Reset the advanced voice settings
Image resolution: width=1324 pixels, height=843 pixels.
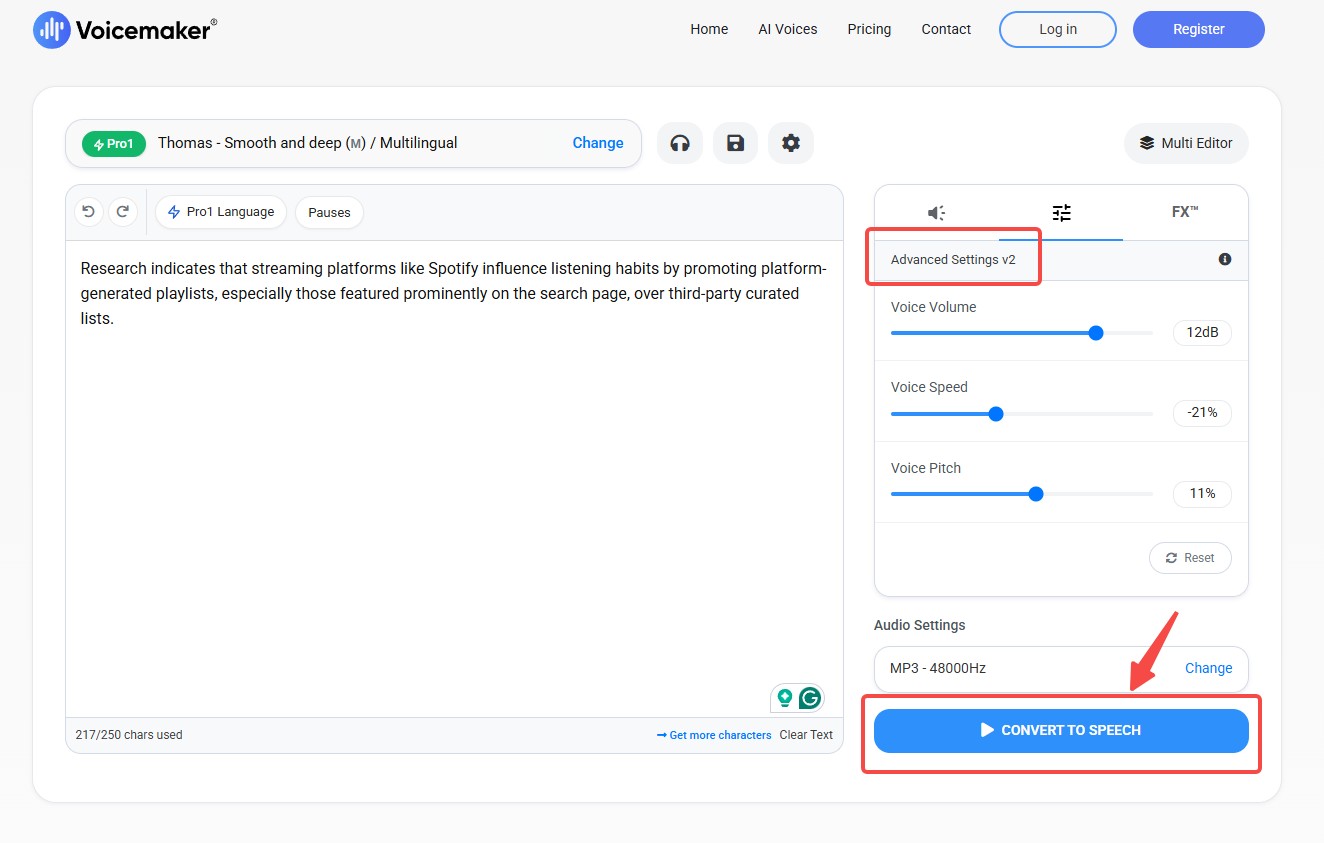(x=1190, y=558)
